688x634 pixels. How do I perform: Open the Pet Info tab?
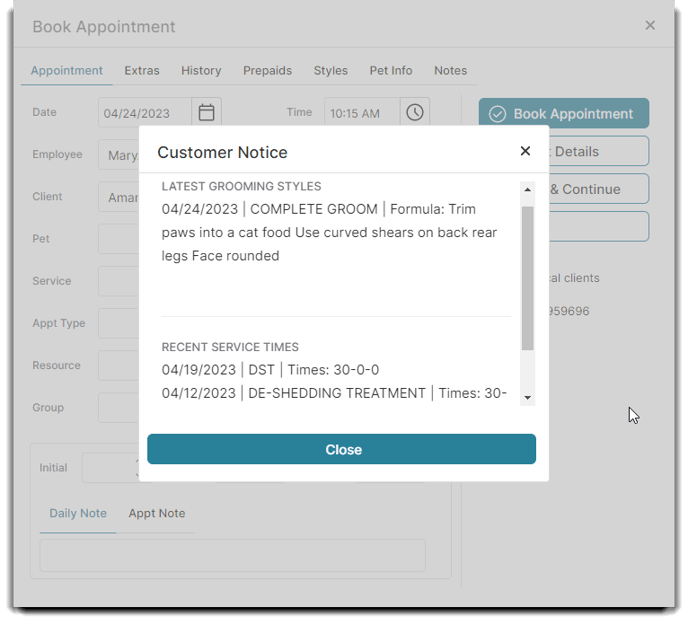pyautogui.click(x=391, y=71)
